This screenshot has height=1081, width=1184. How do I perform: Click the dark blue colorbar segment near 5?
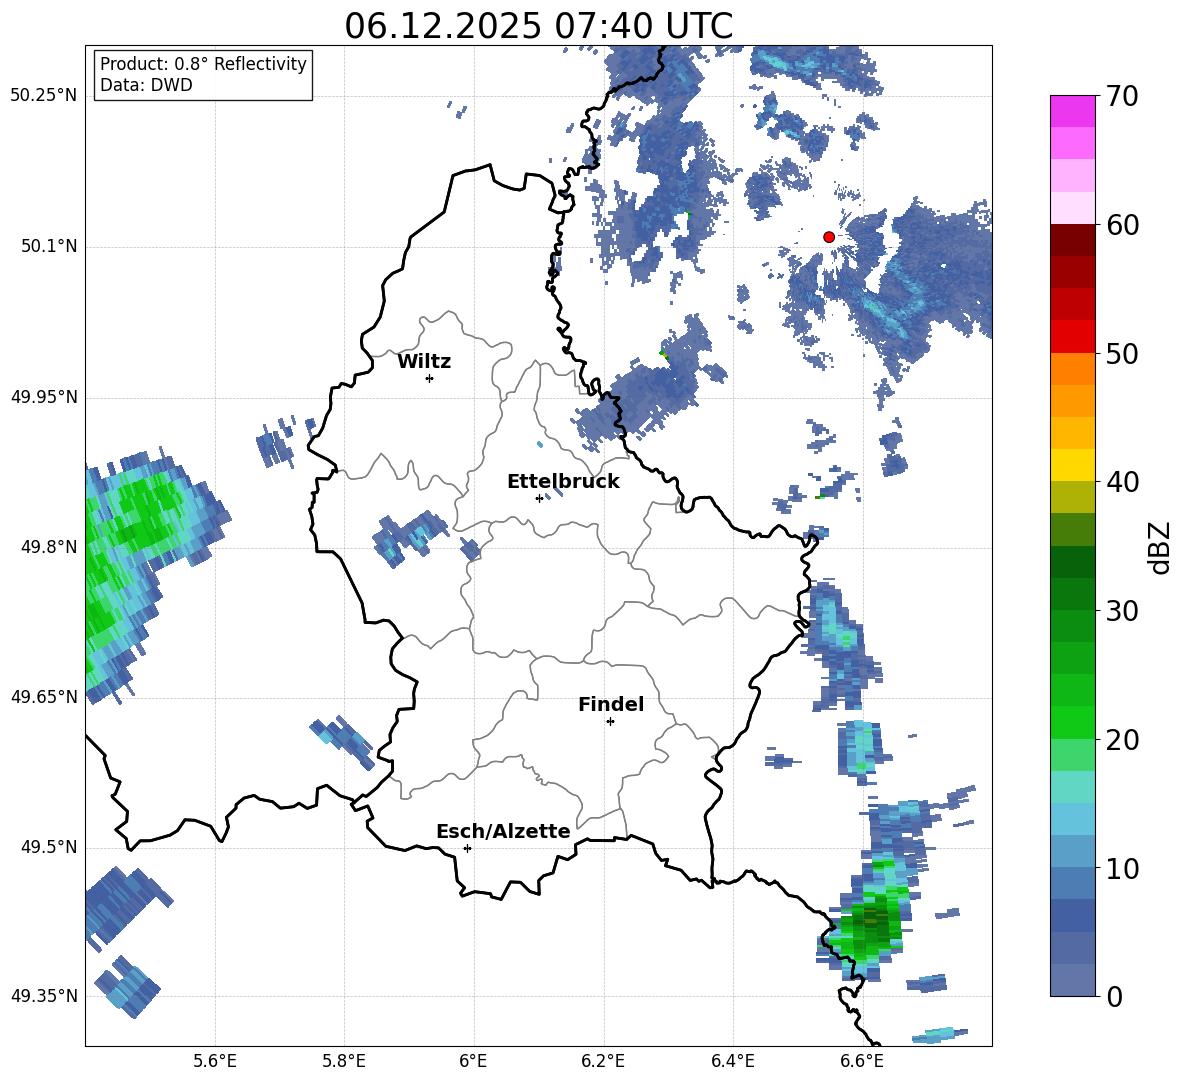pos(1072,915)
